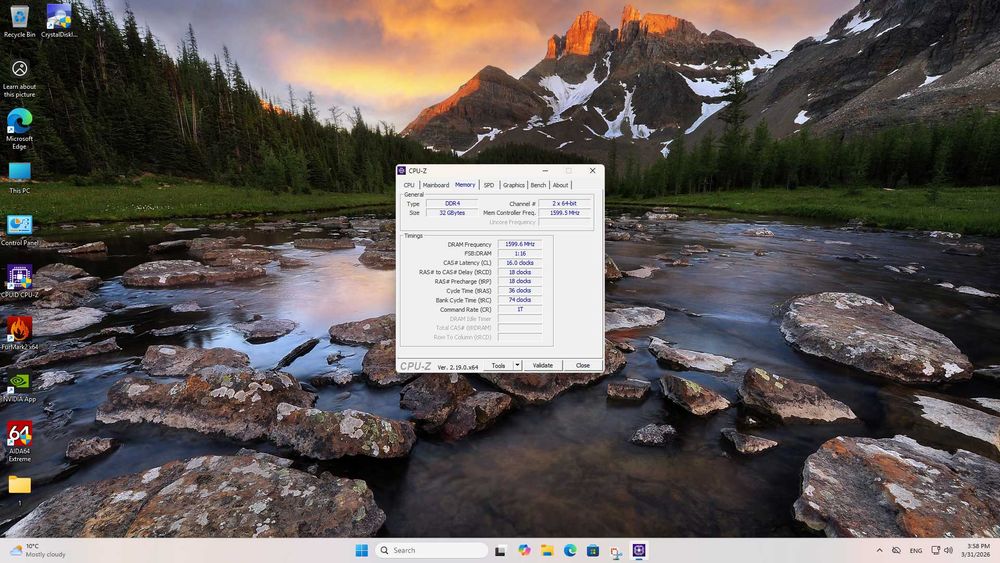Click the cloud sync tray icon
This screenshot has width=1000, height=563.
[x=896, y=550]
